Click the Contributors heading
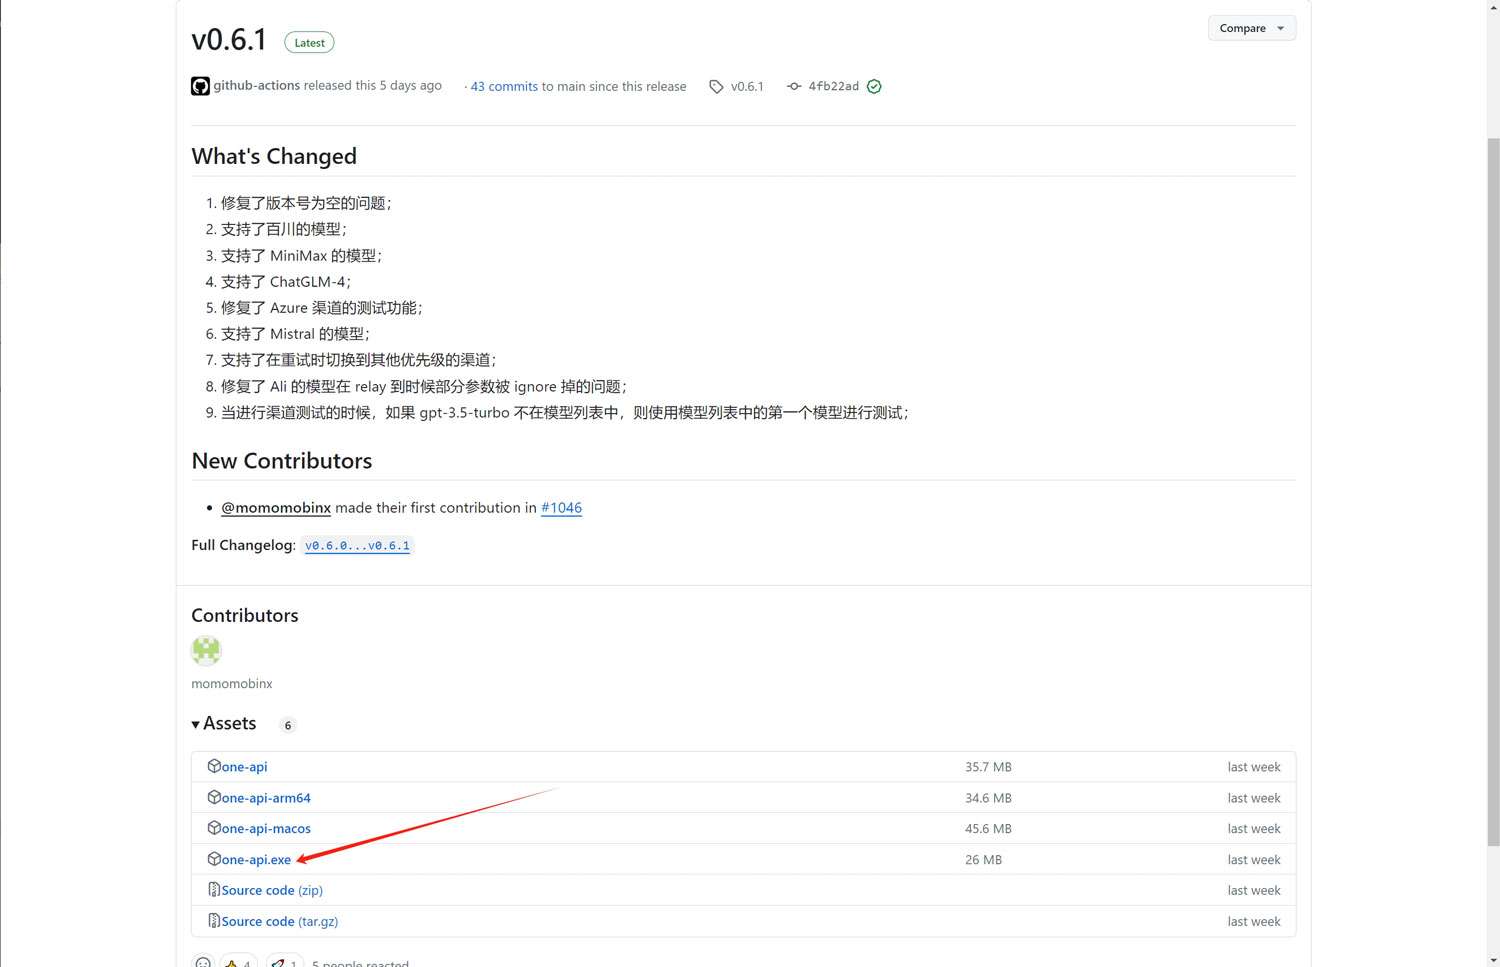 point(245,616)
